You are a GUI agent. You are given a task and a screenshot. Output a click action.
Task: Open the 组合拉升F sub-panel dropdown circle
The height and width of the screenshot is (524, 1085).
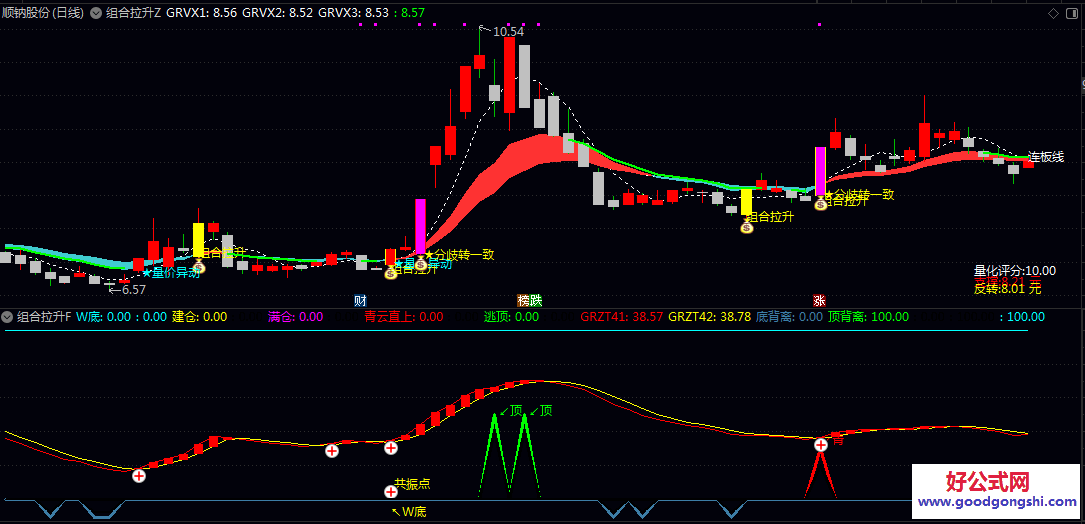(8, 317)
